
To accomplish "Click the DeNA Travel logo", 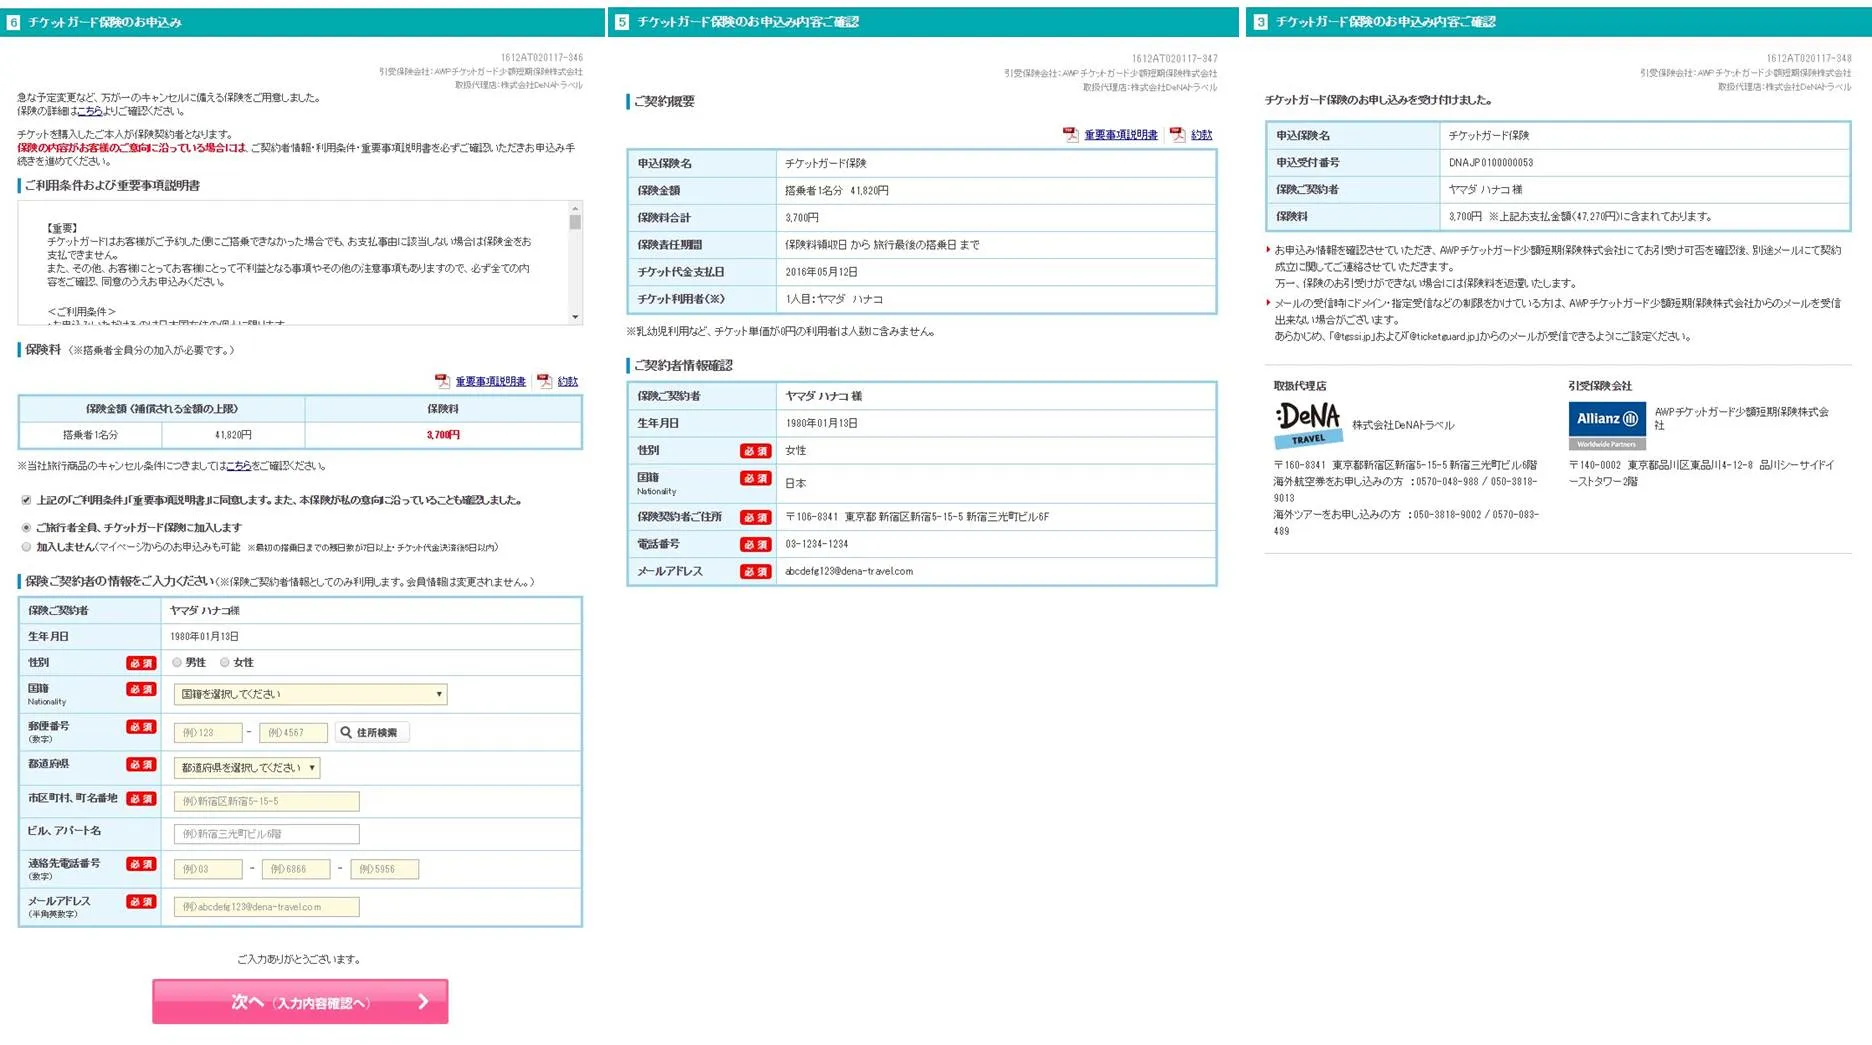I will pos(1308,425).
